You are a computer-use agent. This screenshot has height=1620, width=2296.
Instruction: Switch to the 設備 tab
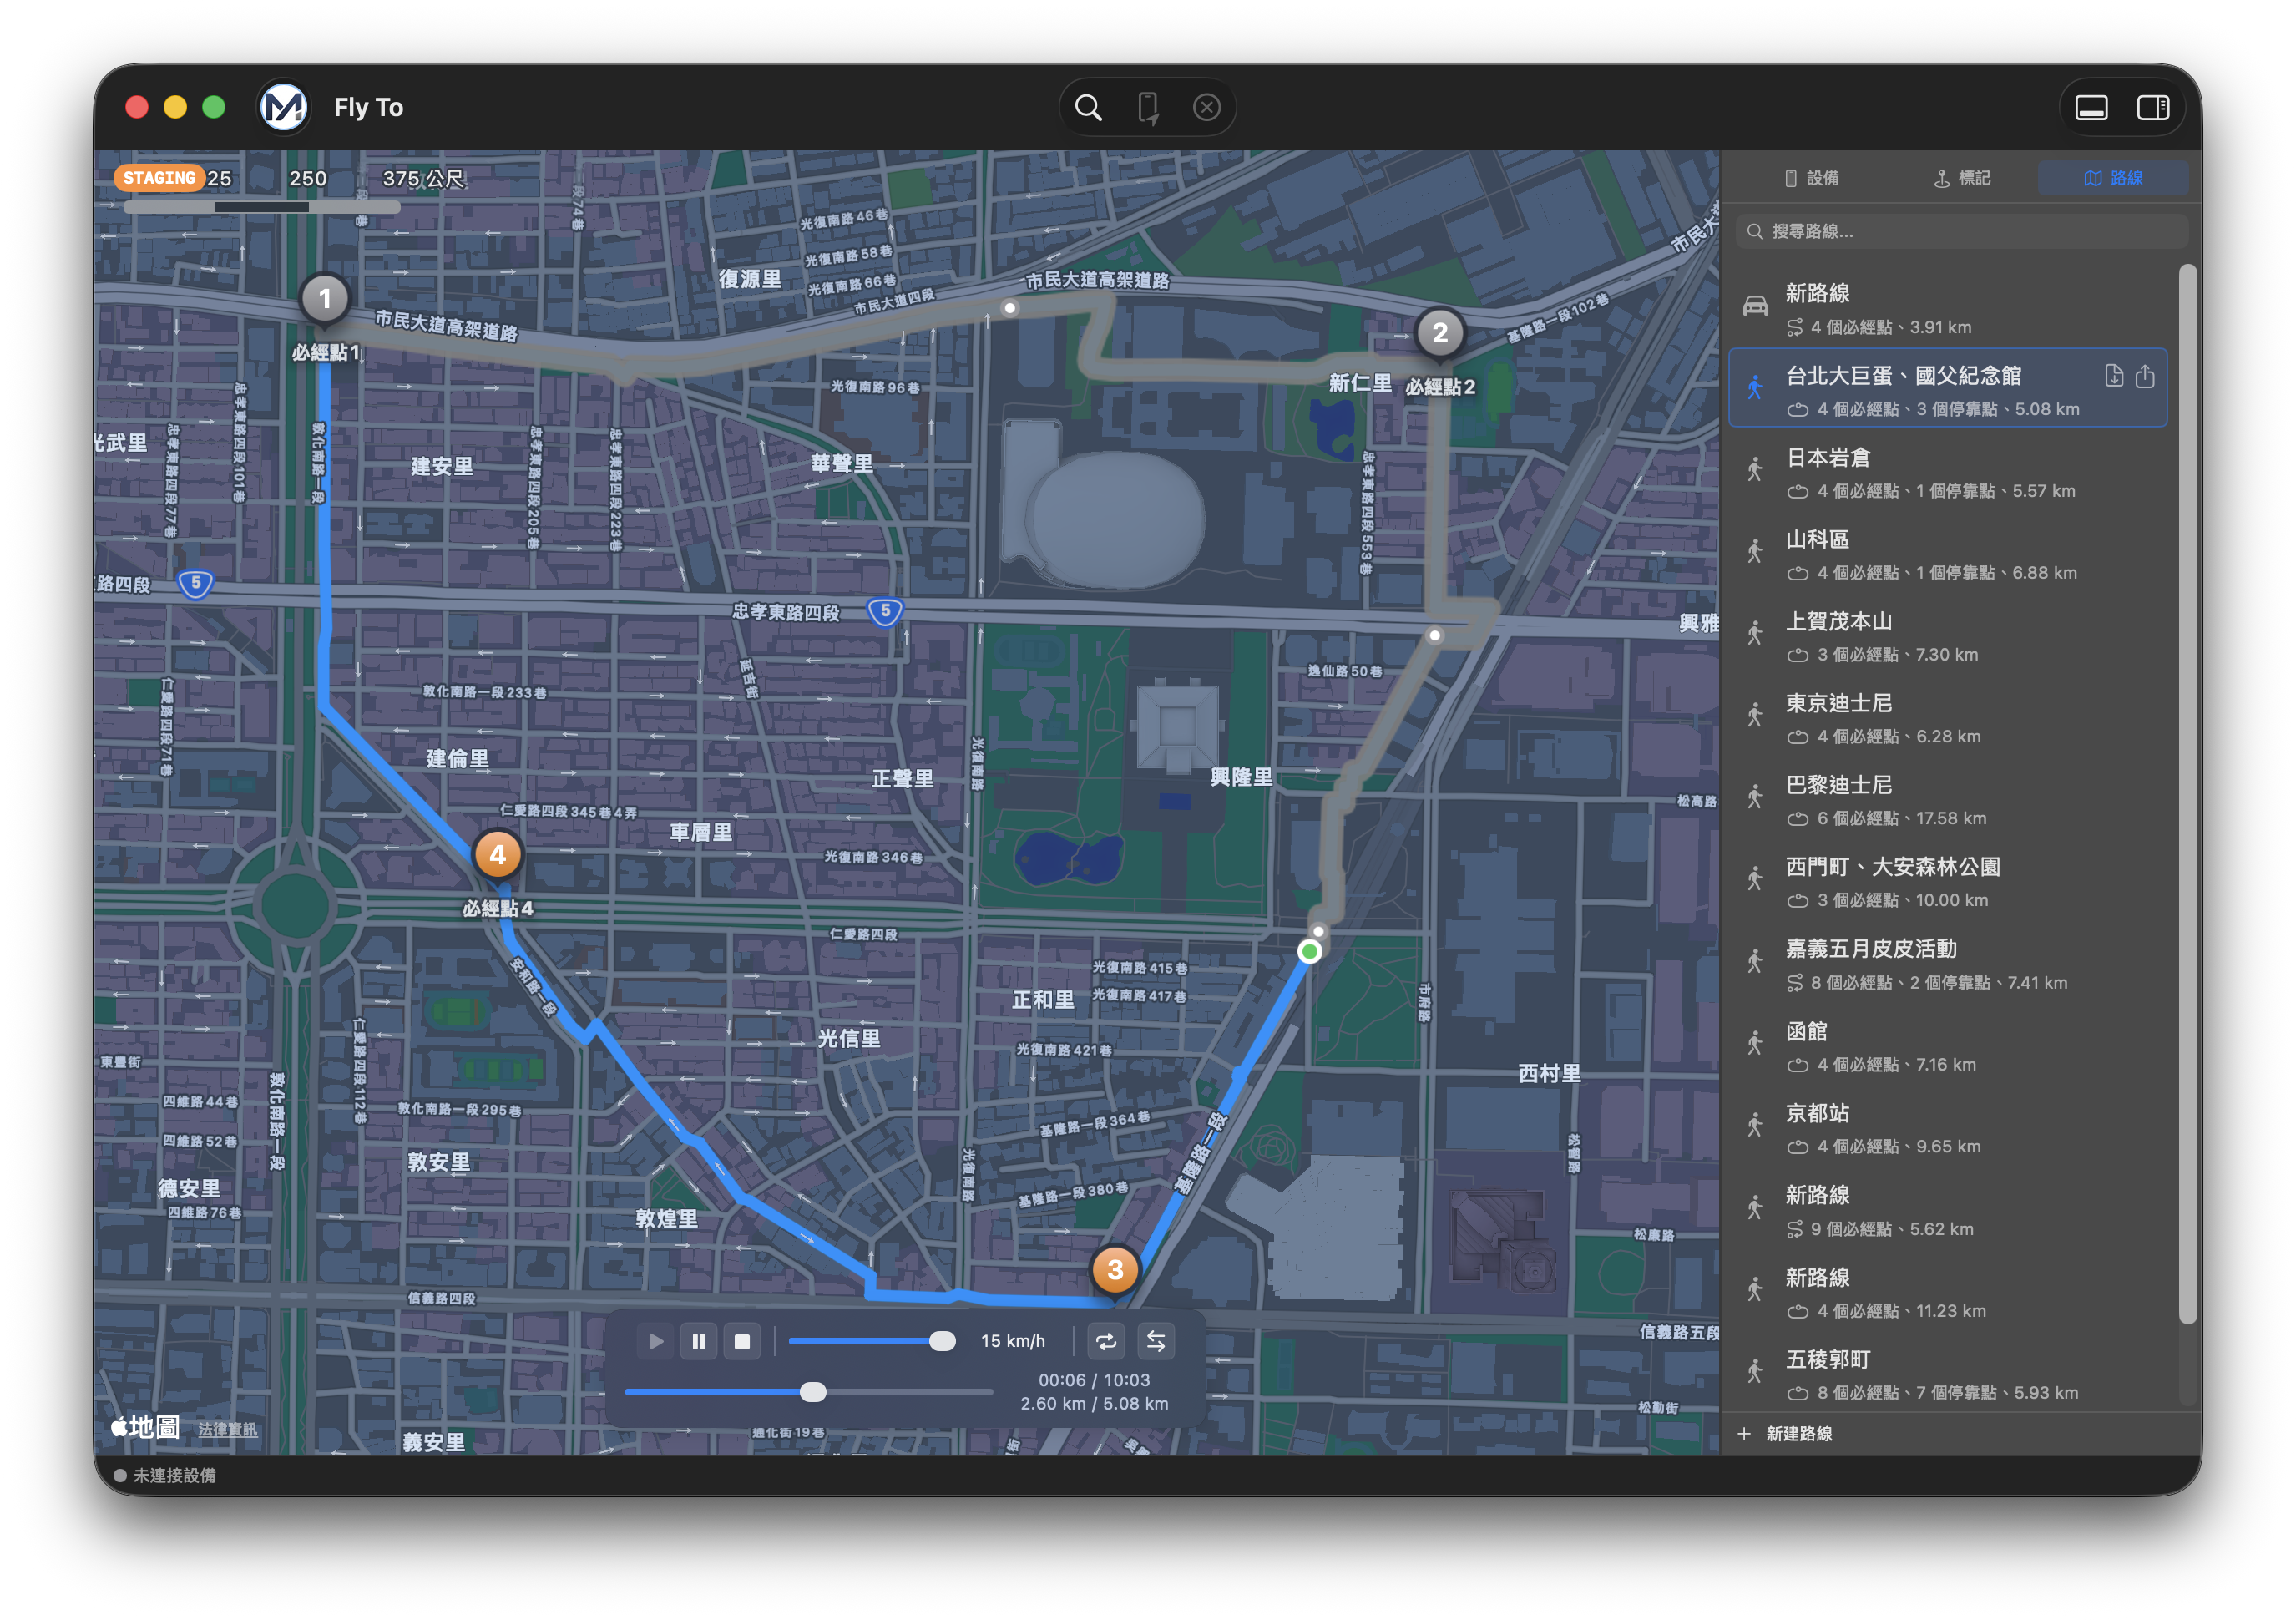[x=1812, y=178]
